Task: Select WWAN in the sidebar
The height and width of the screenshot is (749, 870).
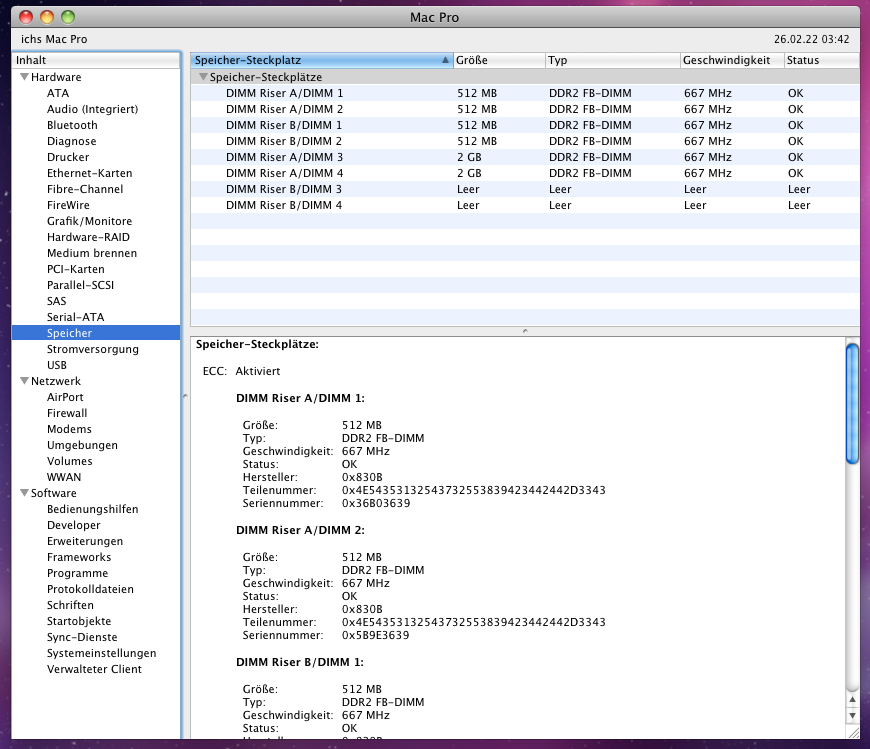Action: click(64, 477)
